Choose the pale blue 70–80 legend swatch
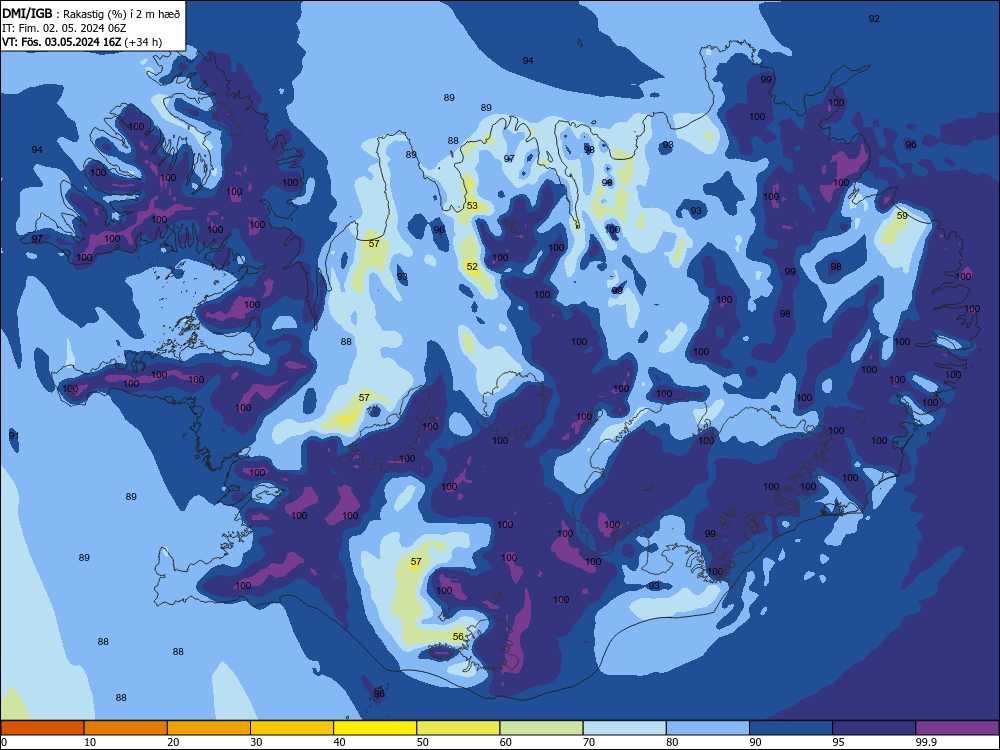This screenshot has height=750, width=1000. tap(625, 728)
